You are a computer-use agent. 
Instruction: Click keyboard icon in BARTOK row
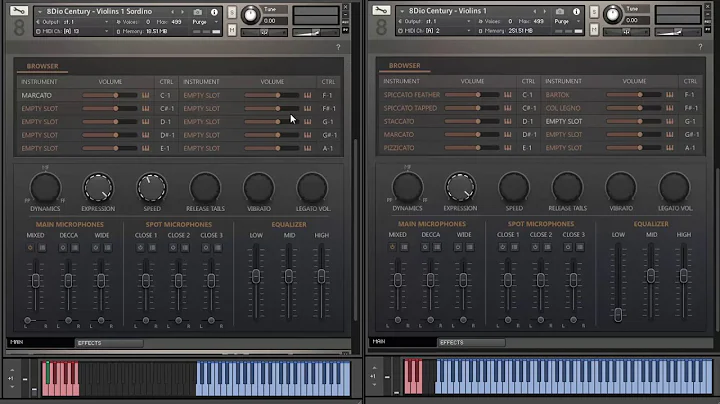[x=669, y=95]
